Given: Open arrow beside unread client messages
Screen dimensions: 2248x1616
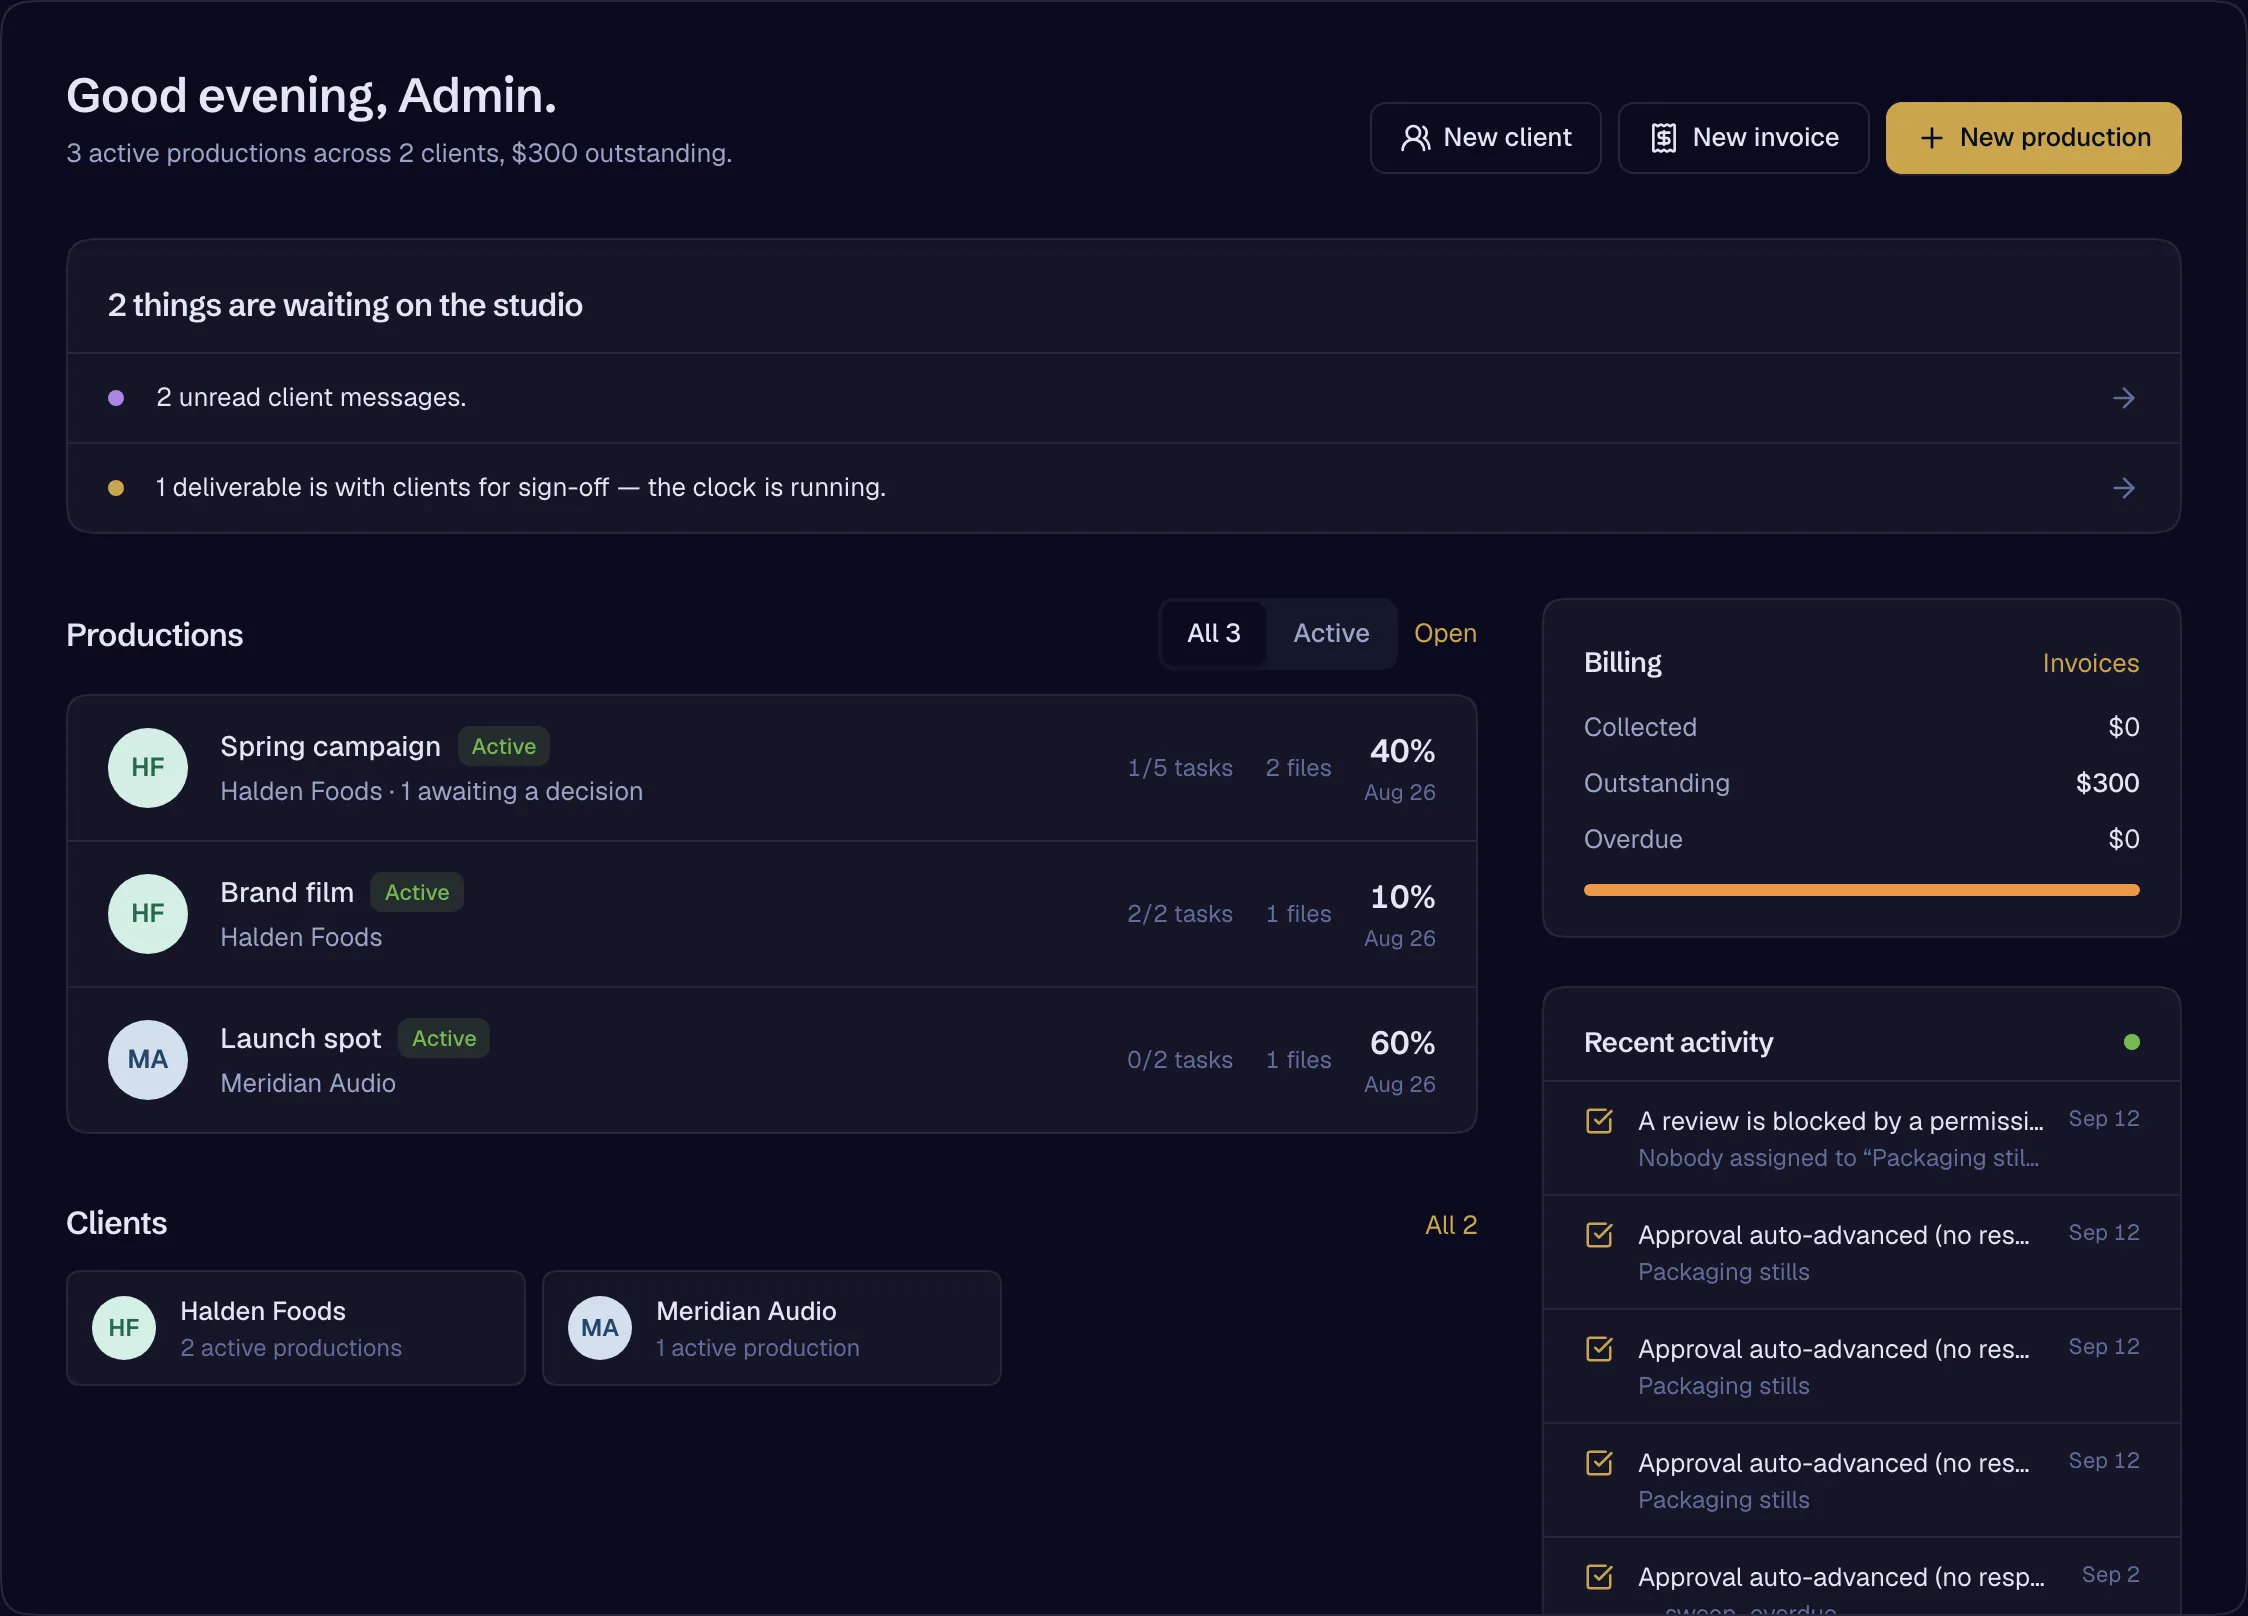Looking at the screenshot, I should click(x=2124, y=398).
